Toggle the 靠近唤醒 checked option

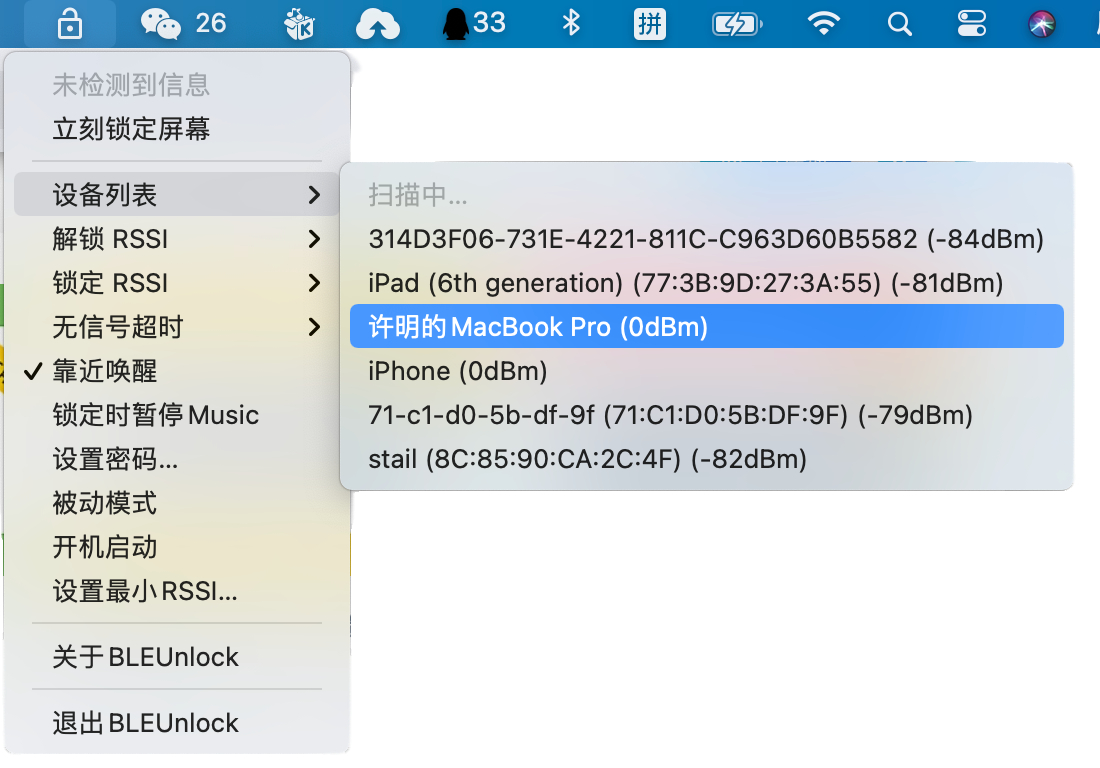[x=177, y=371]
